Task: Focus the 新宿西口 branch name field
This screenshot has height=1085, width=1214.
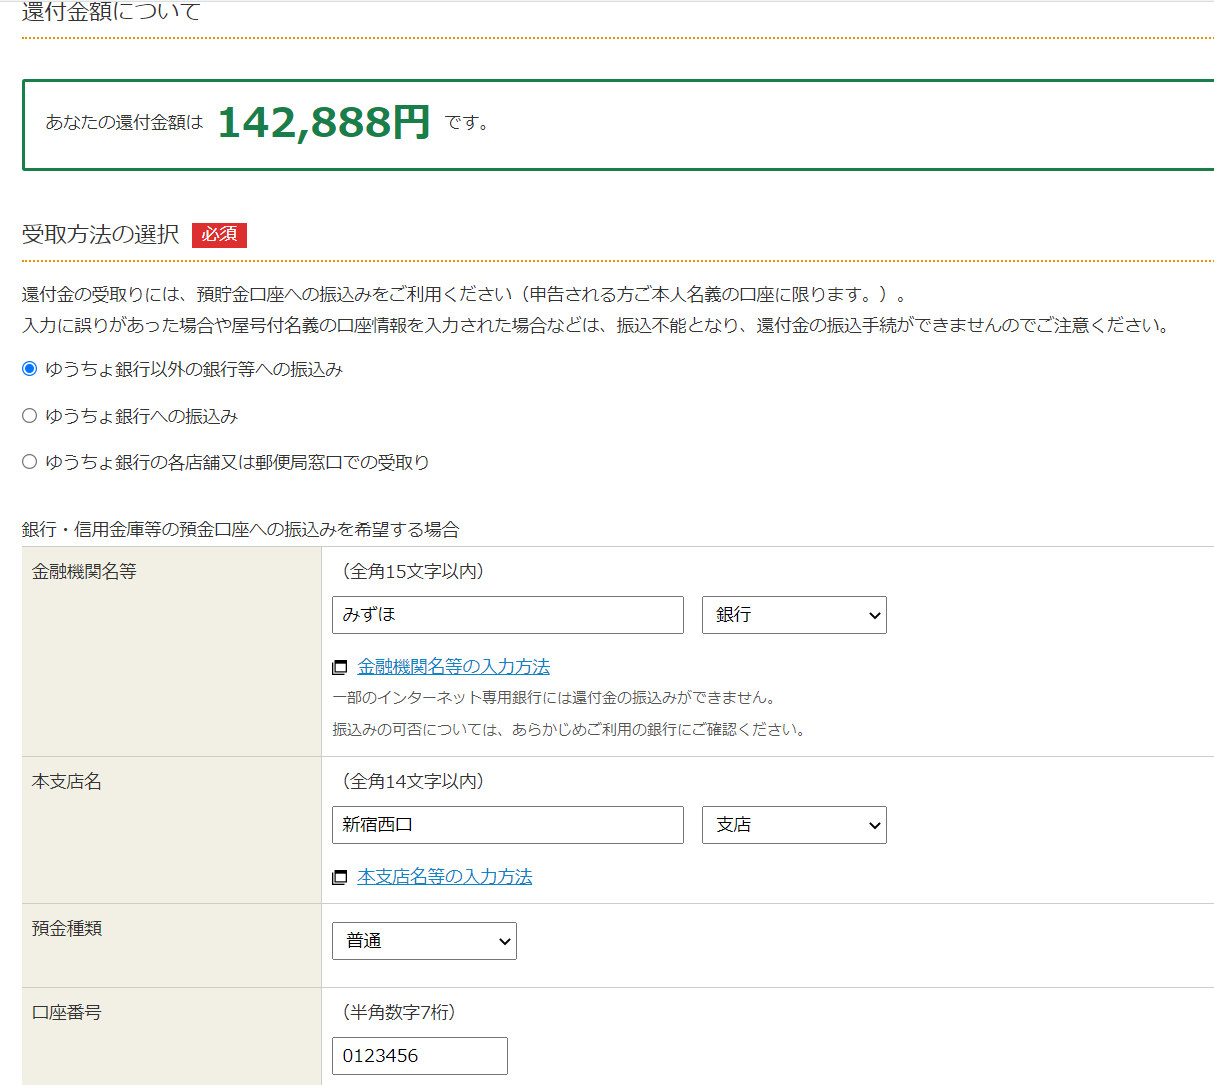Action: (507, 825)
